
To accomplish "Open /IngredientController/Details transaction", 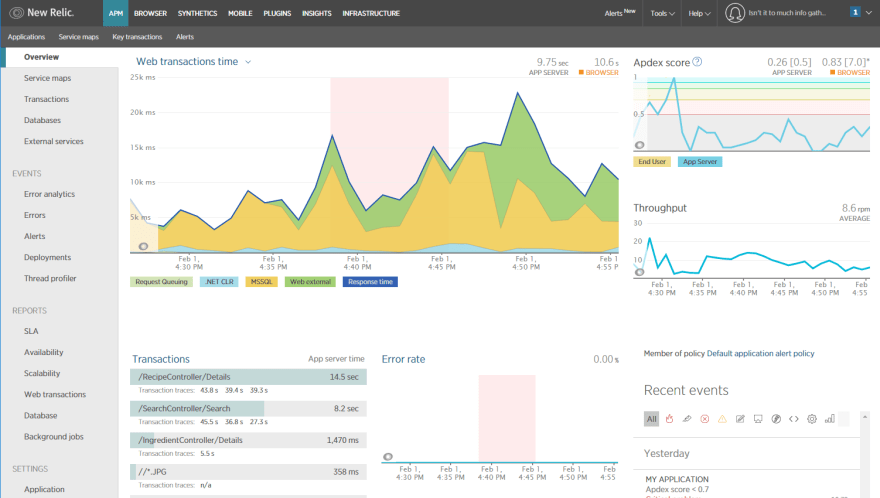I will (x=248, y=440).
